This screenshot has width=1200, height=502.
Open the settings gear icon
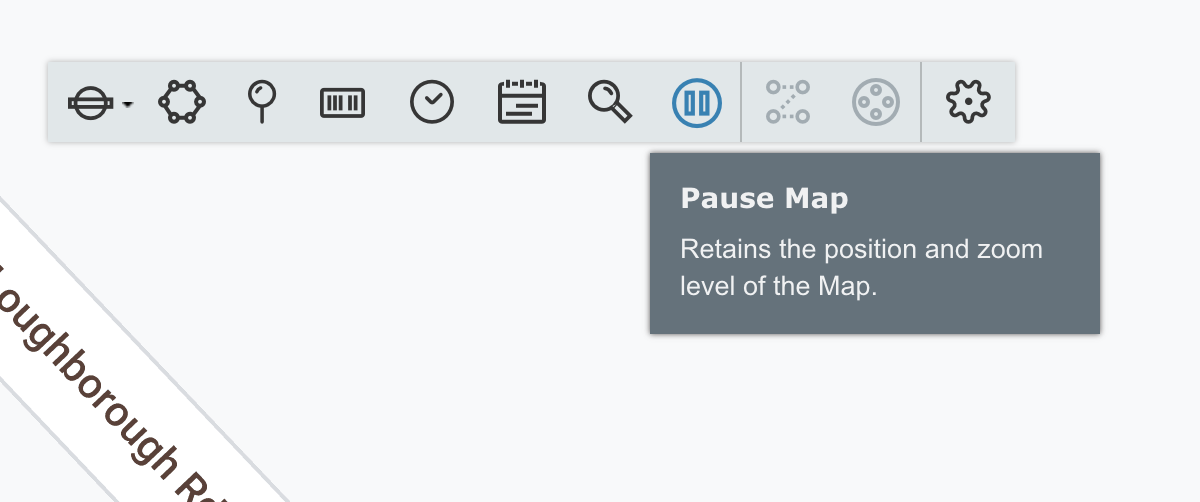pyautogui.click(x=968, y=102)
